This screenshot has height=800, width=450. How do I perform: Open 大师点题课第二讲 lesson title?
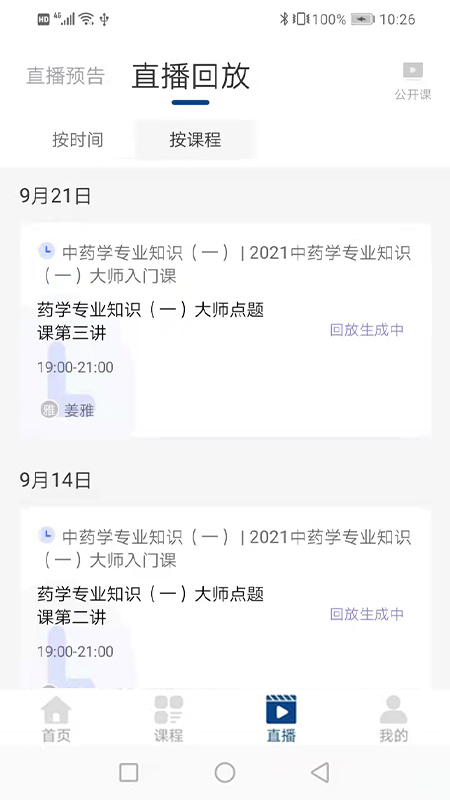tap(151, 606)
